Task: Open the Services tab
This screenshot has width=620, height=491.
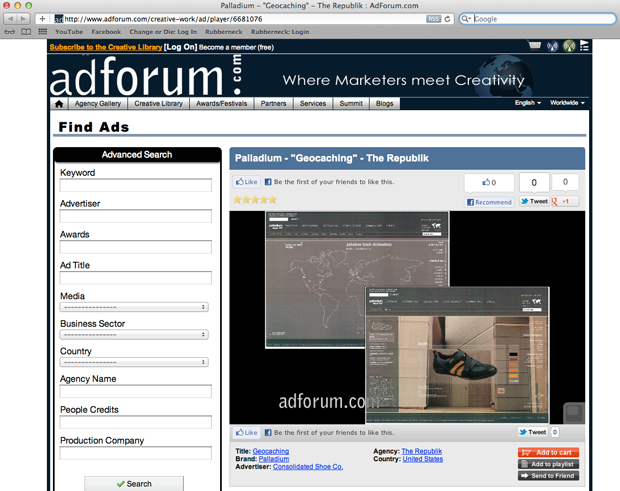Action: pos(313,104)
